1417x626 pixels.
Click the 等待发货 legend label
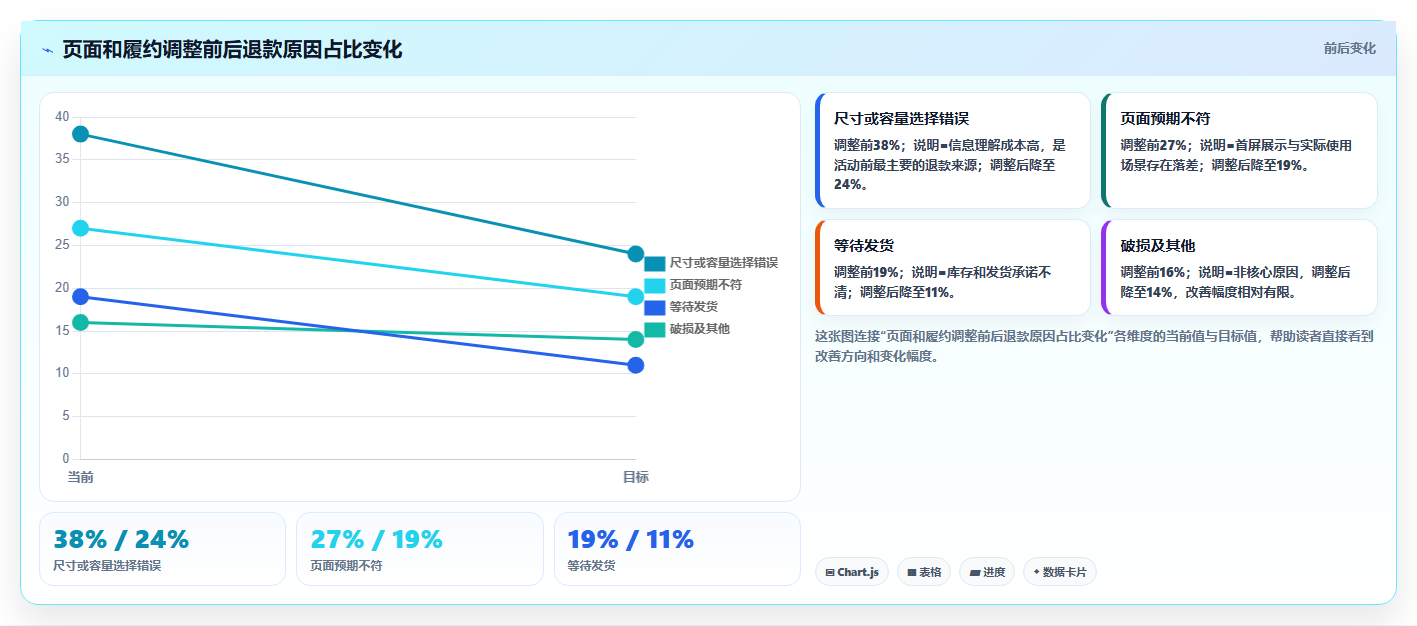tap(694, 307)
